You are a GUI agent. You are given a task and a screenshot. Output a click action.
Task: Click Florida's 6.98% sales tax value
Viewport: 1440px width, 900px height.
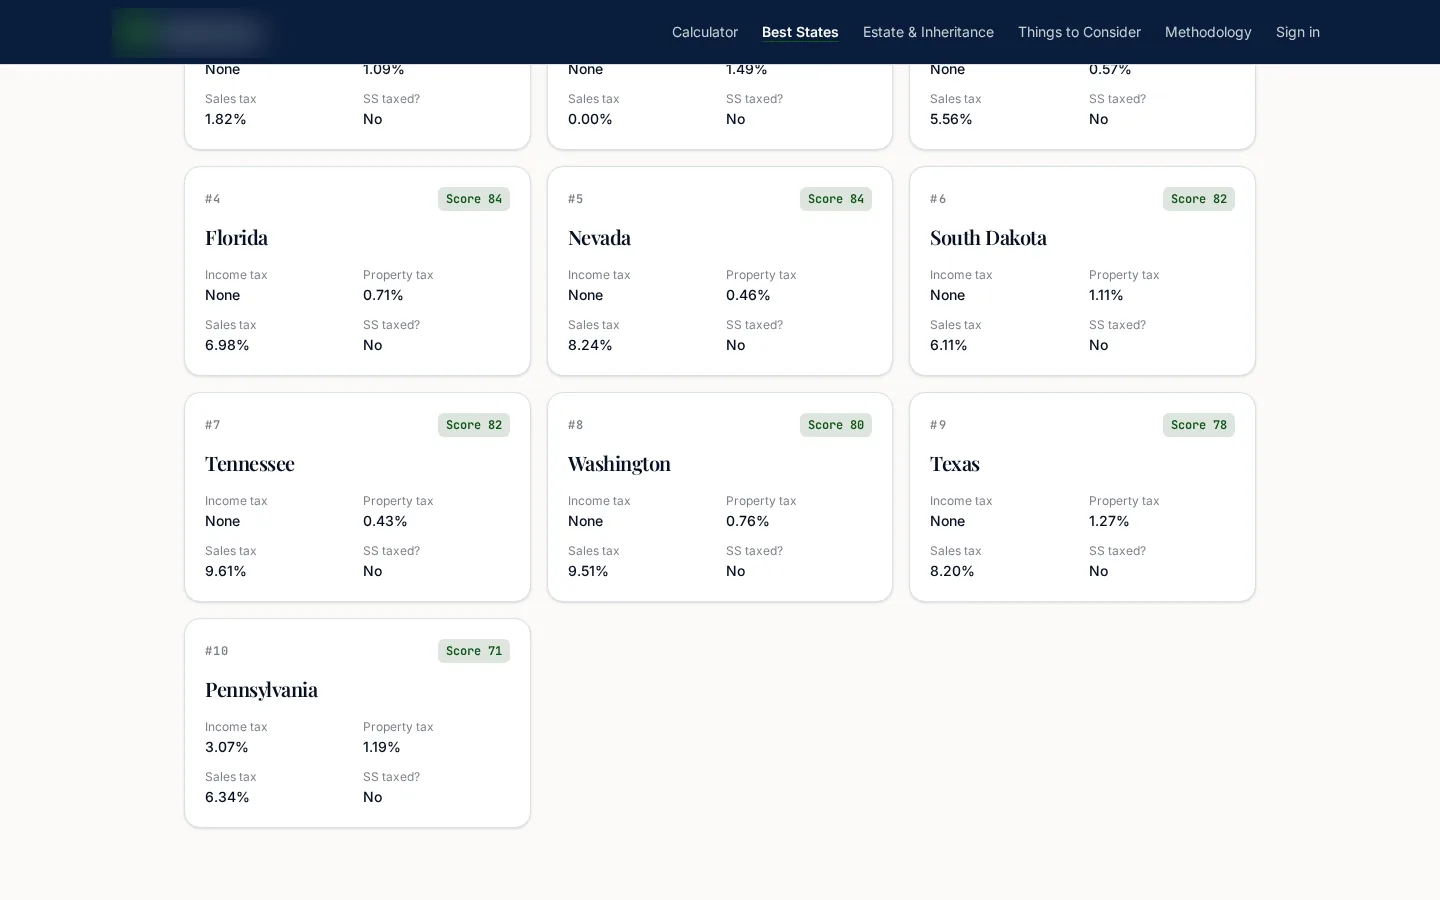(227, 345)
